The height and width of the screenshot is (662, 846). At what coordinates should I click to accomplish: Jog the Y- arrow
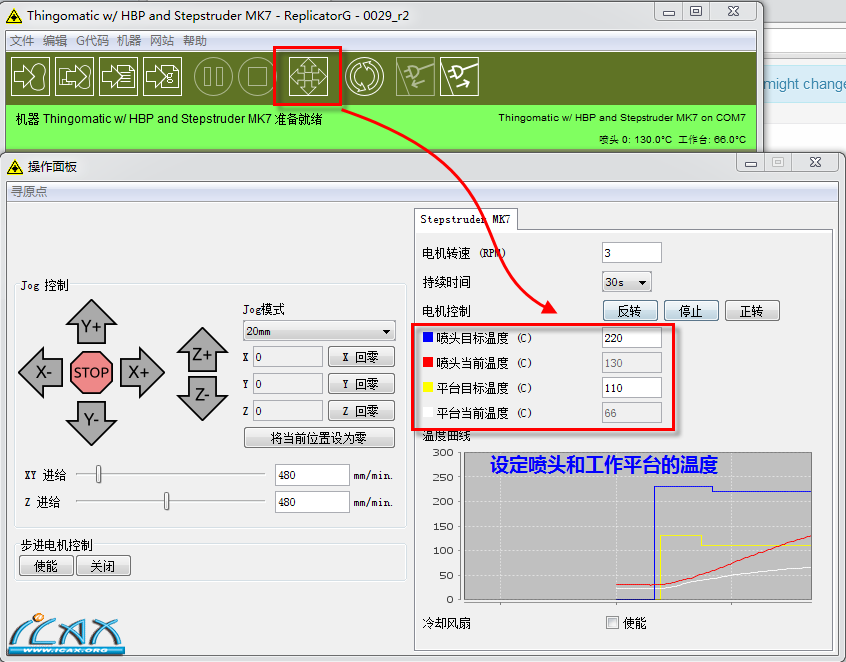(x=91, y=423)
